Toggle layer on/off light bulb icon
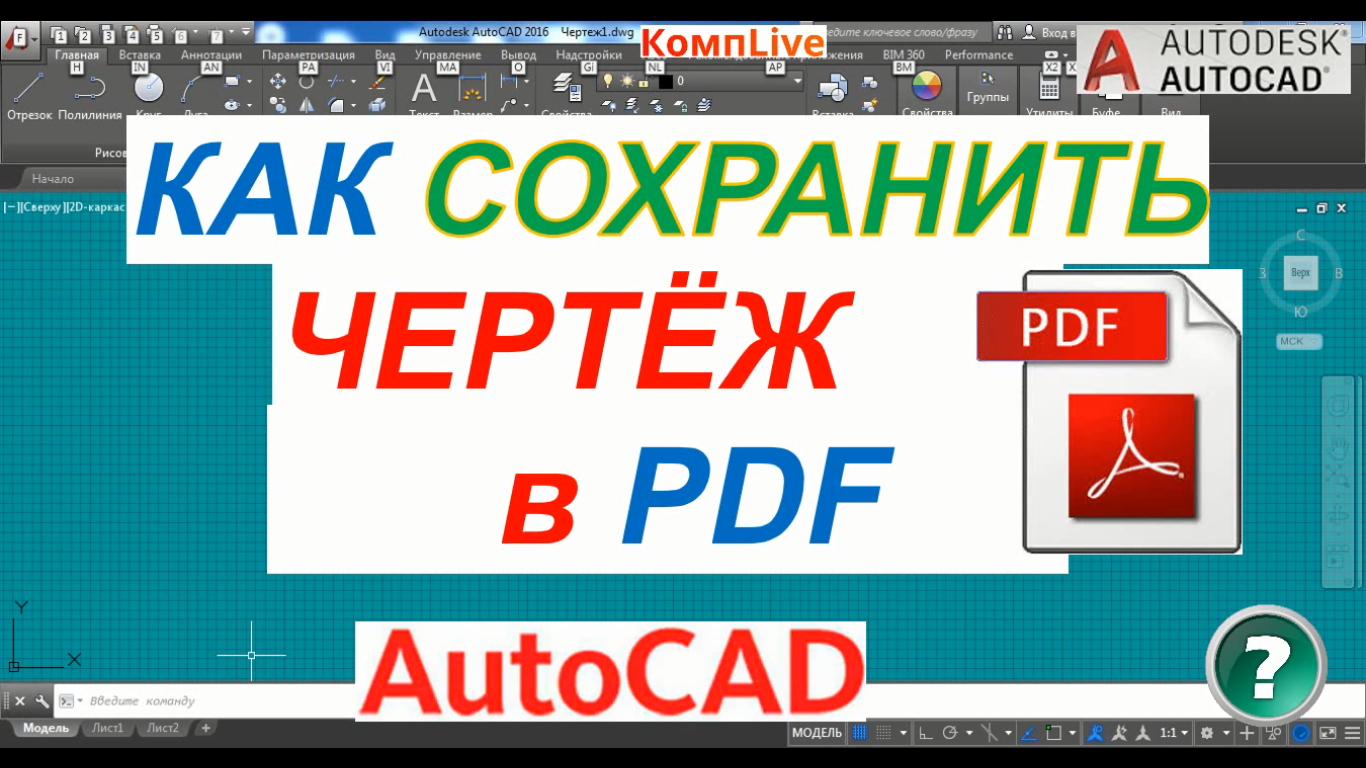1366x768 pixels. click(x=607, y=80)
